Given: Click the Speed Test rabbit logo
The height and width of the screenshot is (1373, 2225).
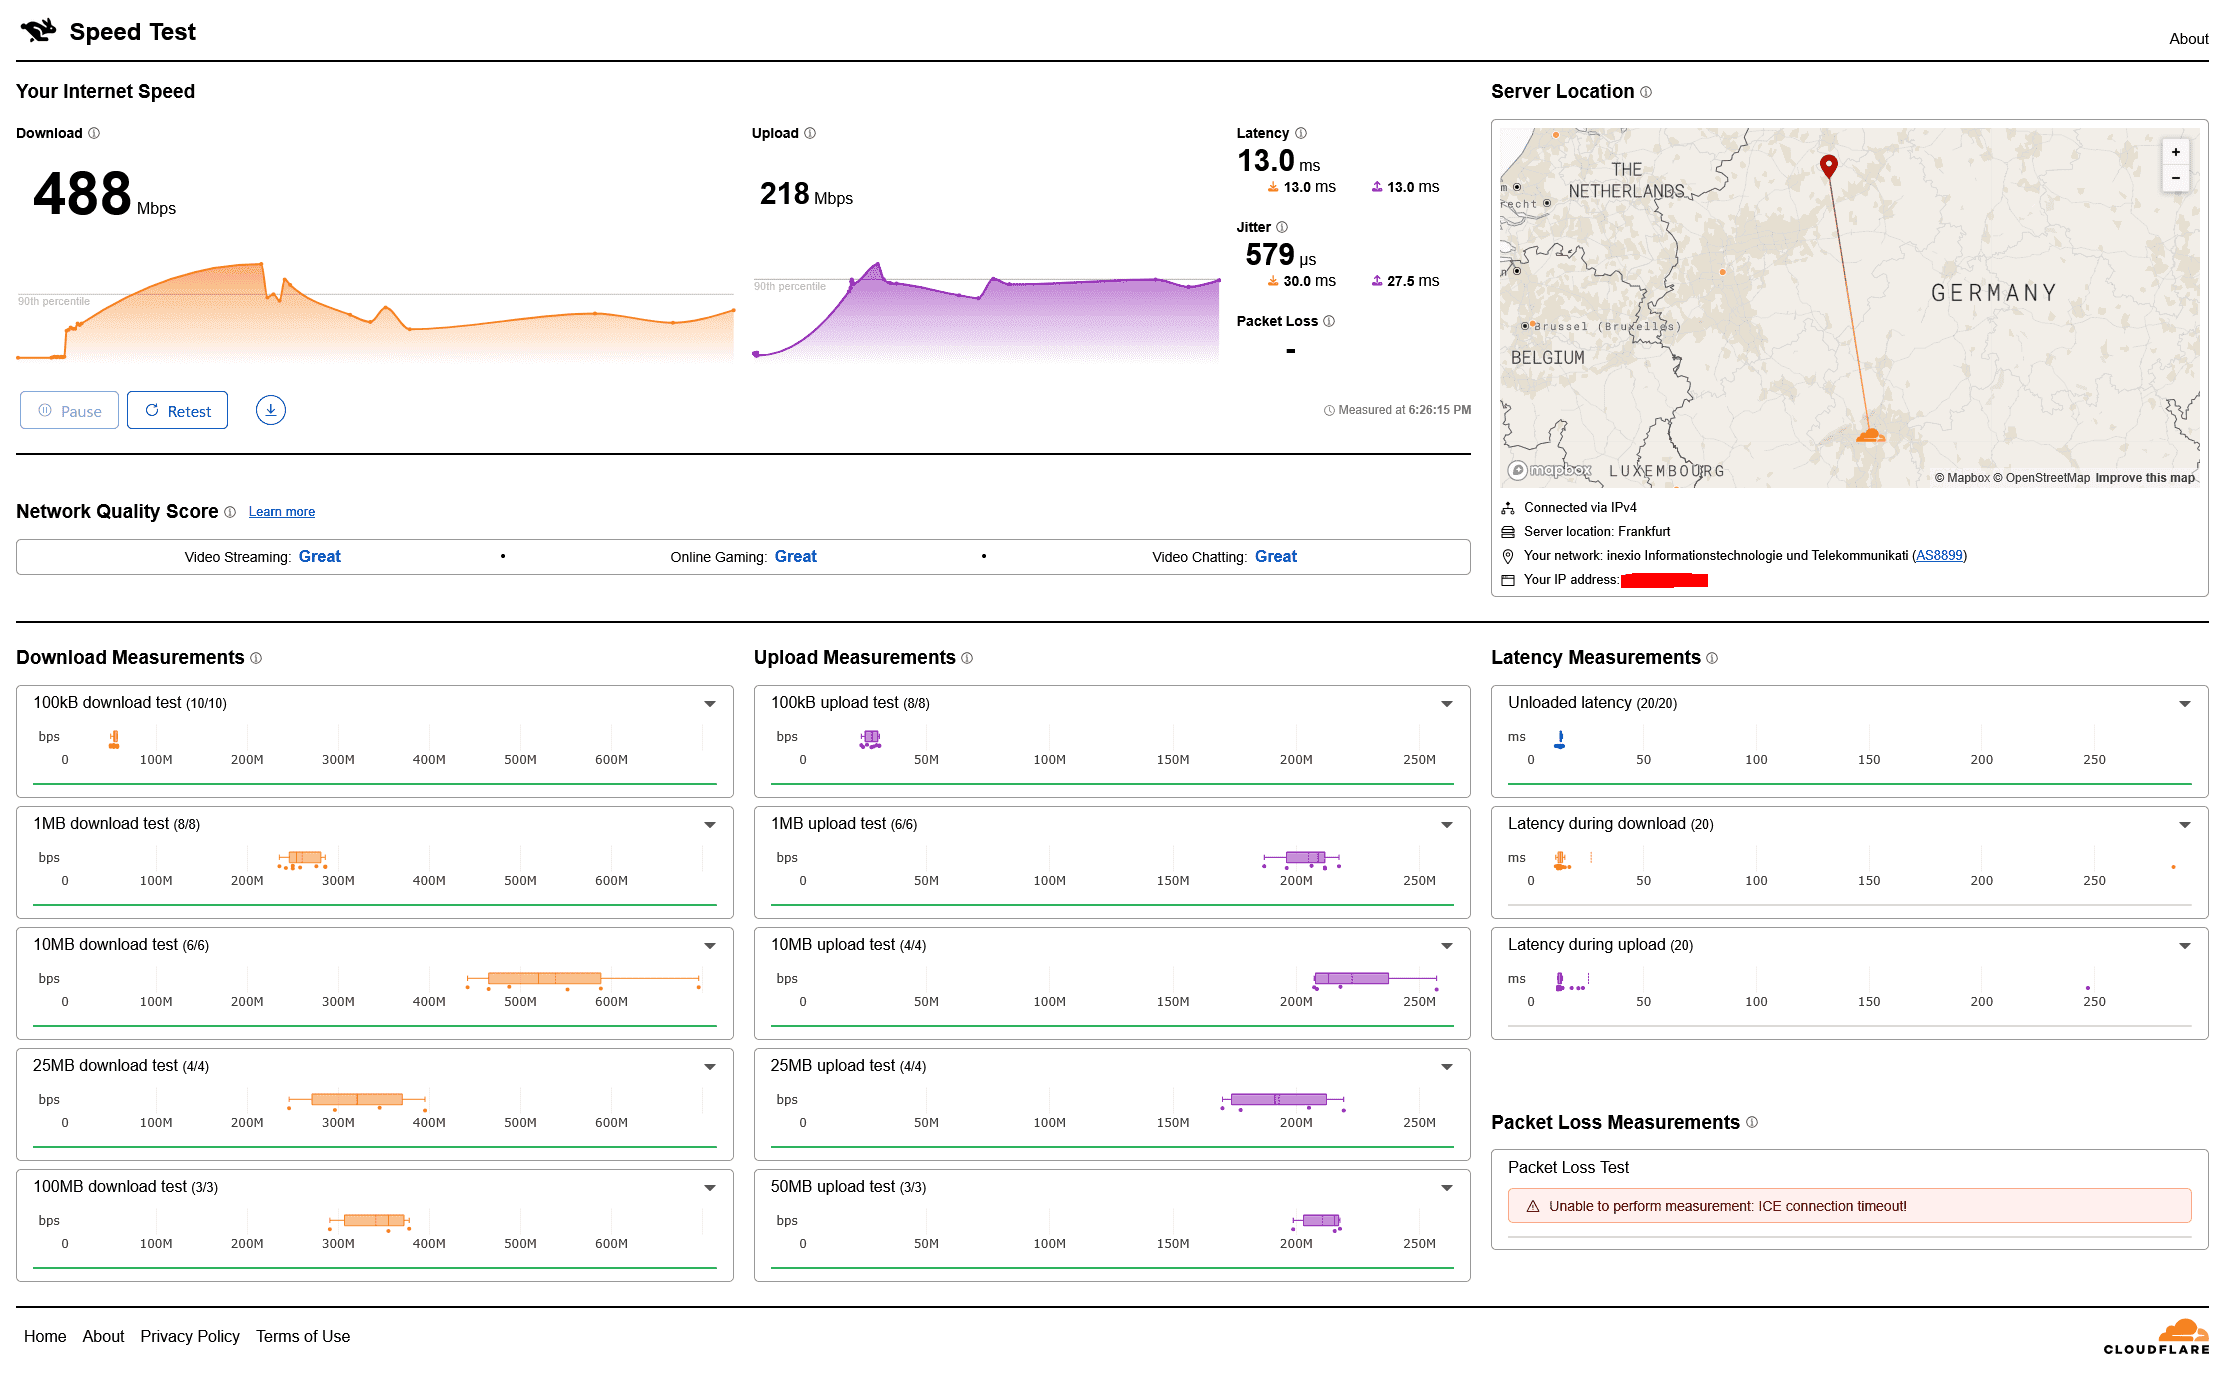Looking at the screenshot, I should click(x=38, y=31).
